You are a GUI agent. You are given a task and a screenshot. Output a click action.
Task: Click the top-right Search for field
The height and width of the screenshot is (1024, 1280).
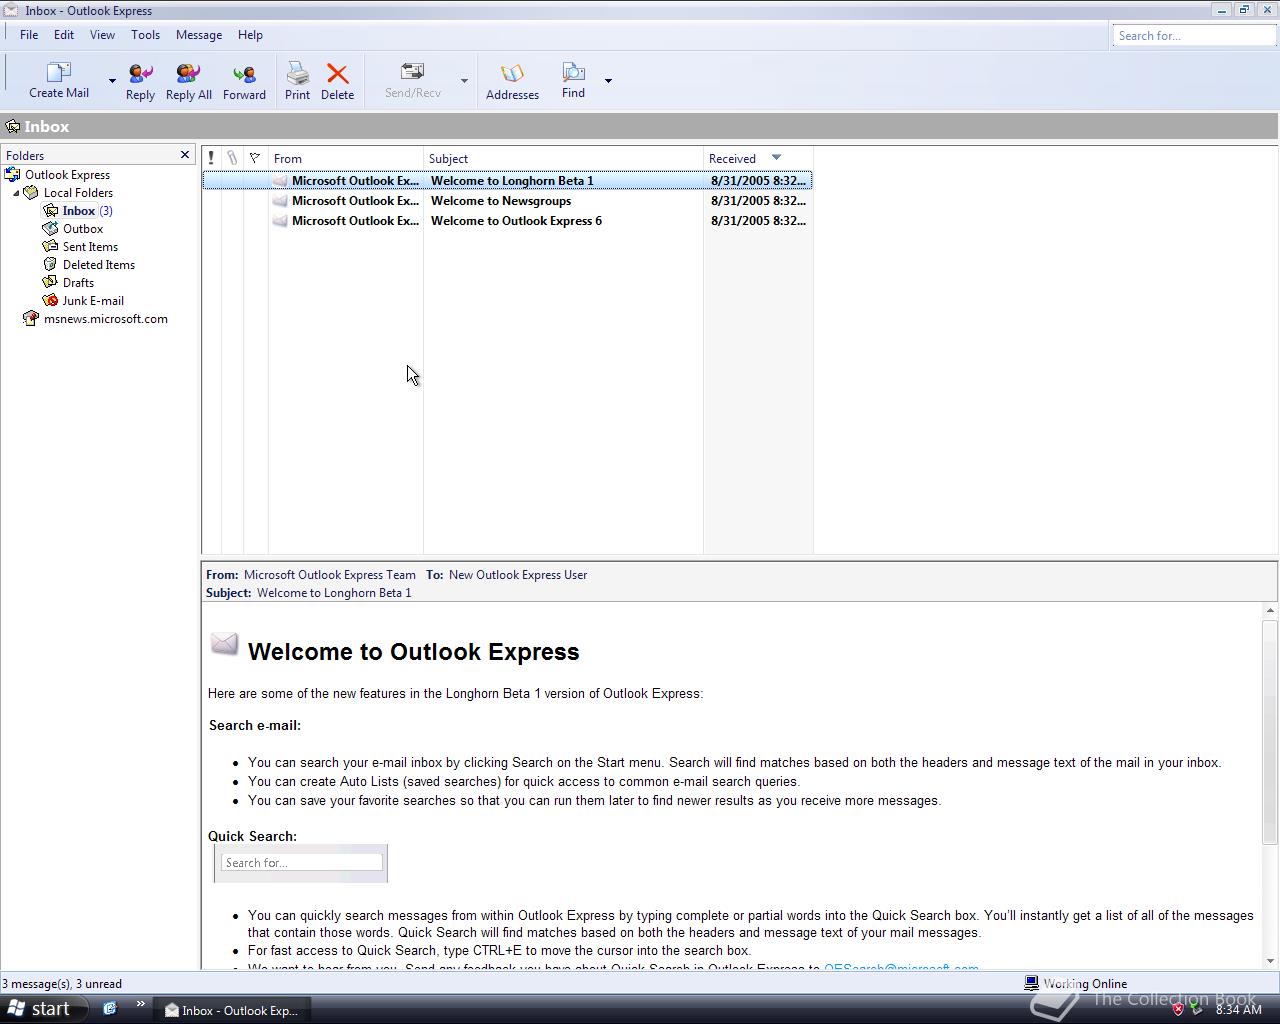(1194, 36)
